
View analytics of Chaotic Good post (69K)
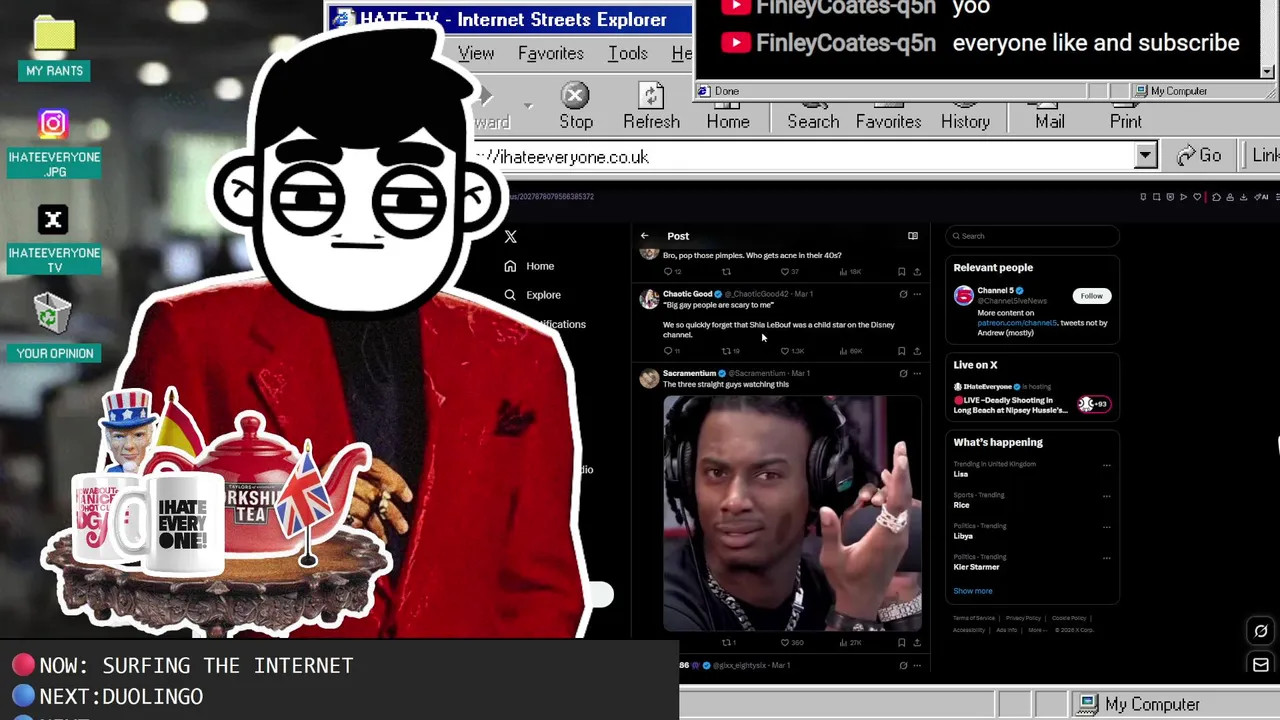click(850, 351)
